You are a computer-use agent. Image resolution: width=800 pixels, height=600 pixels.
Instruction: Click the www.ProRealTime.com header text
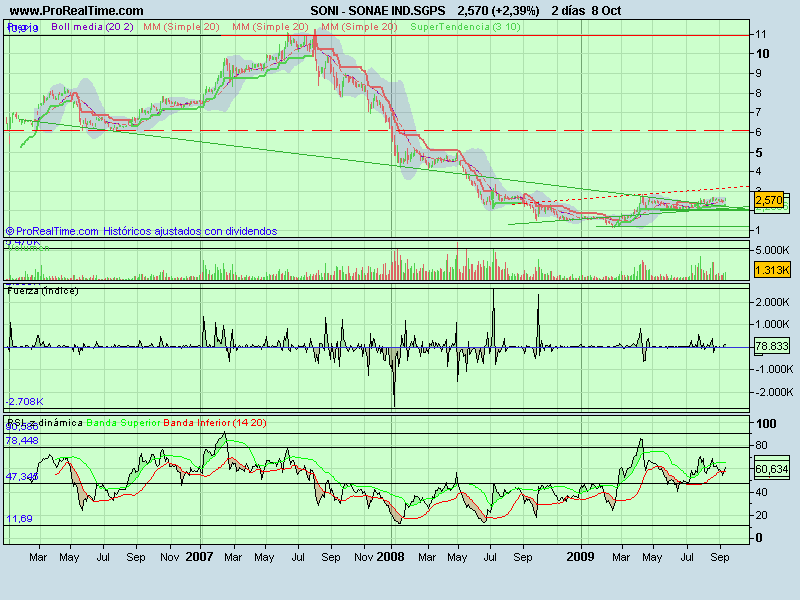click(x=77, y=10)
